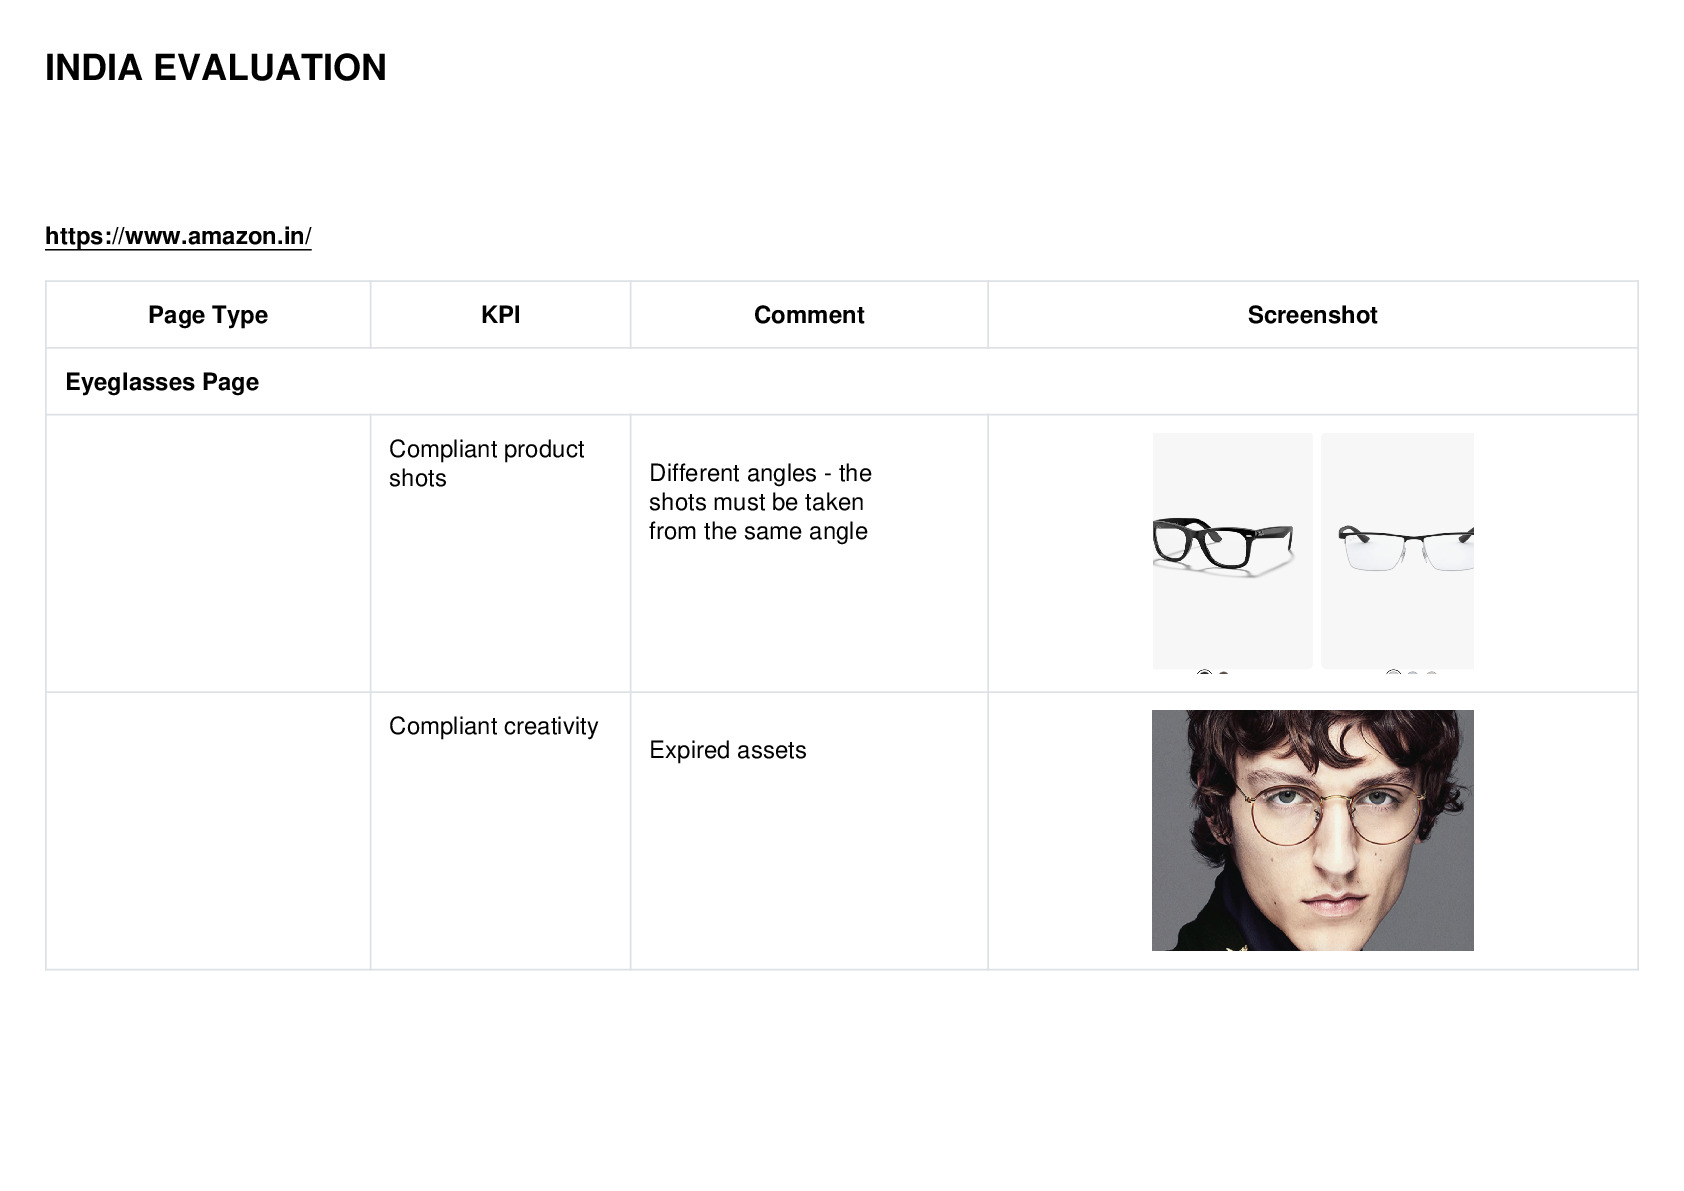This screenshot has width=1684, height=1191.
Task: Click the empty Page Type cell beside Compliant creativity
Action: point(208,831)
